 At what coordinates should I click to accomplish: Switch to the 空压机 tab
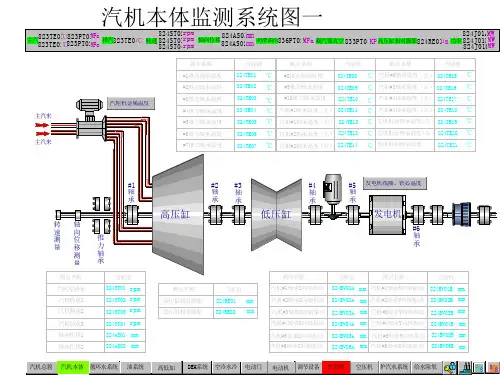364,367
